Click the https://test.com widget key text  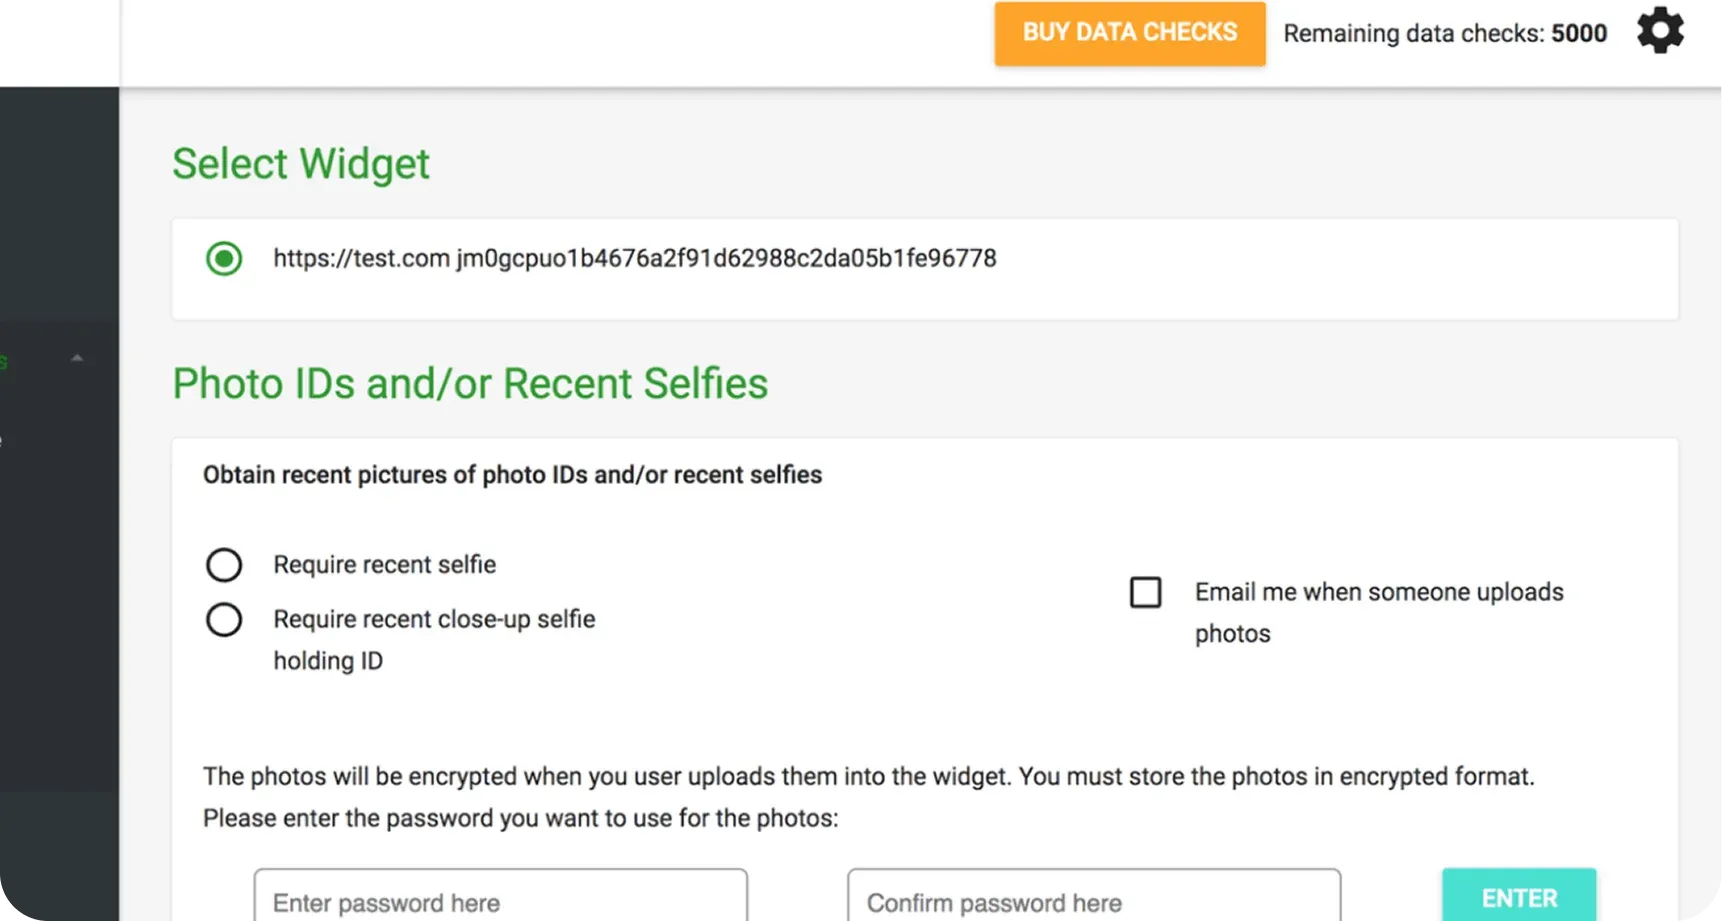tap(634, 259)
